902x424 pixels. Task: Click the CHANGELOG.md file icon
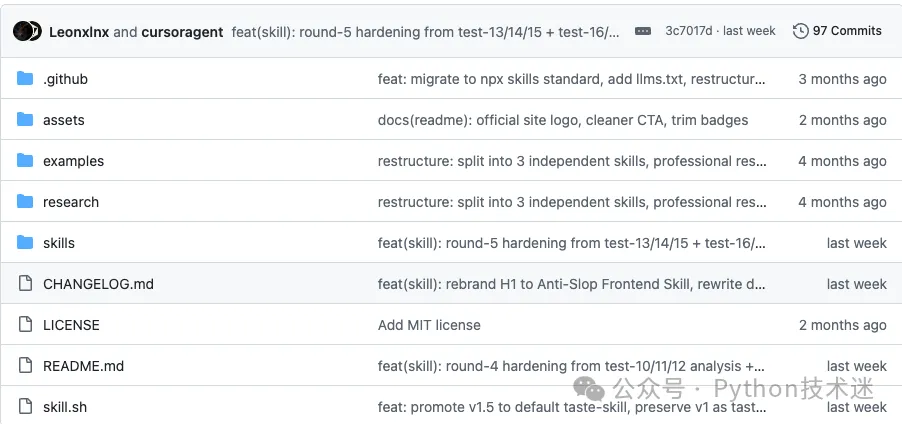(x=25, y=283)
